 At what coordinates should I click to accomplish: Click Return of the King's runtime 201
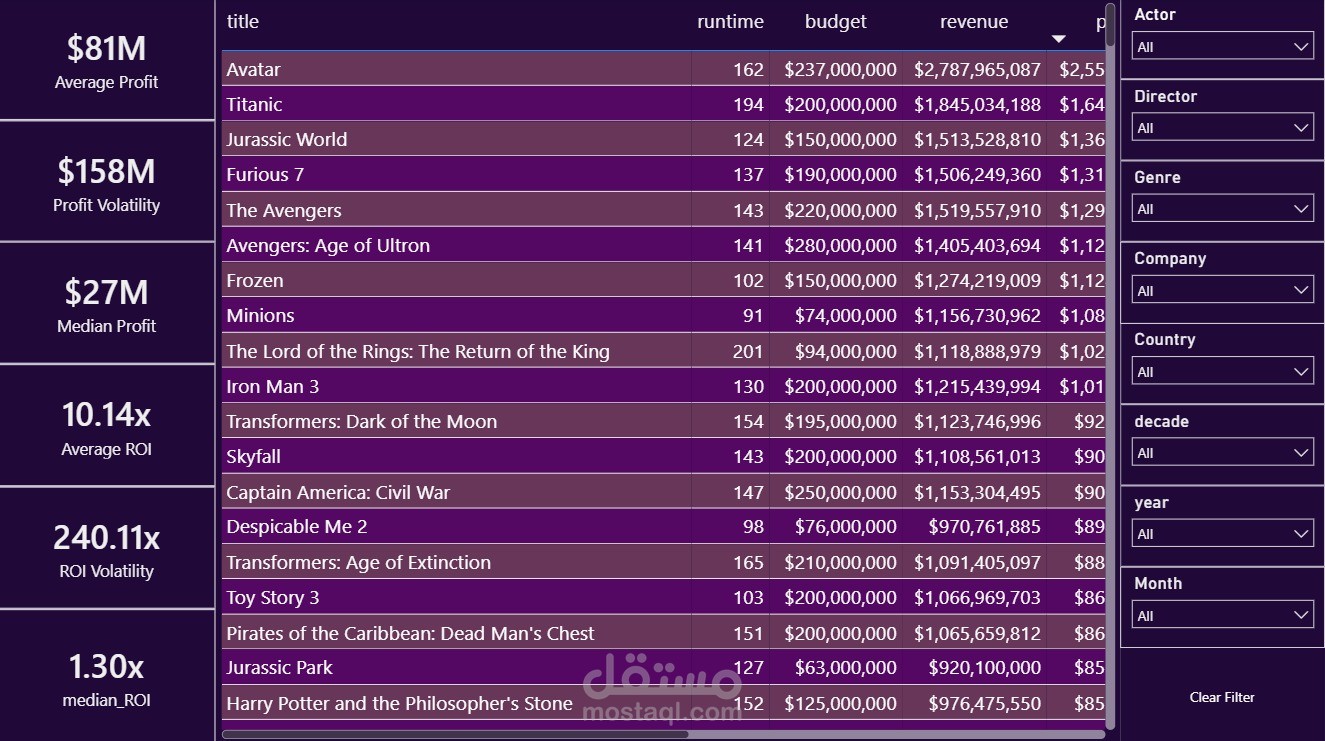click(748, 351)
